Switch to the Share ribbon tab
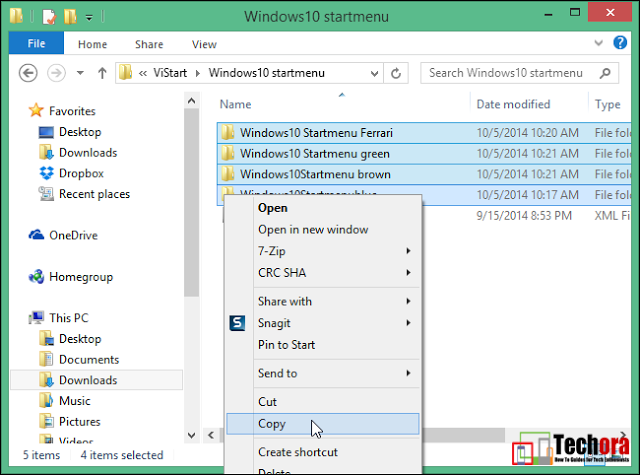Viewport: 640px width, 475px height. [149, 44]
